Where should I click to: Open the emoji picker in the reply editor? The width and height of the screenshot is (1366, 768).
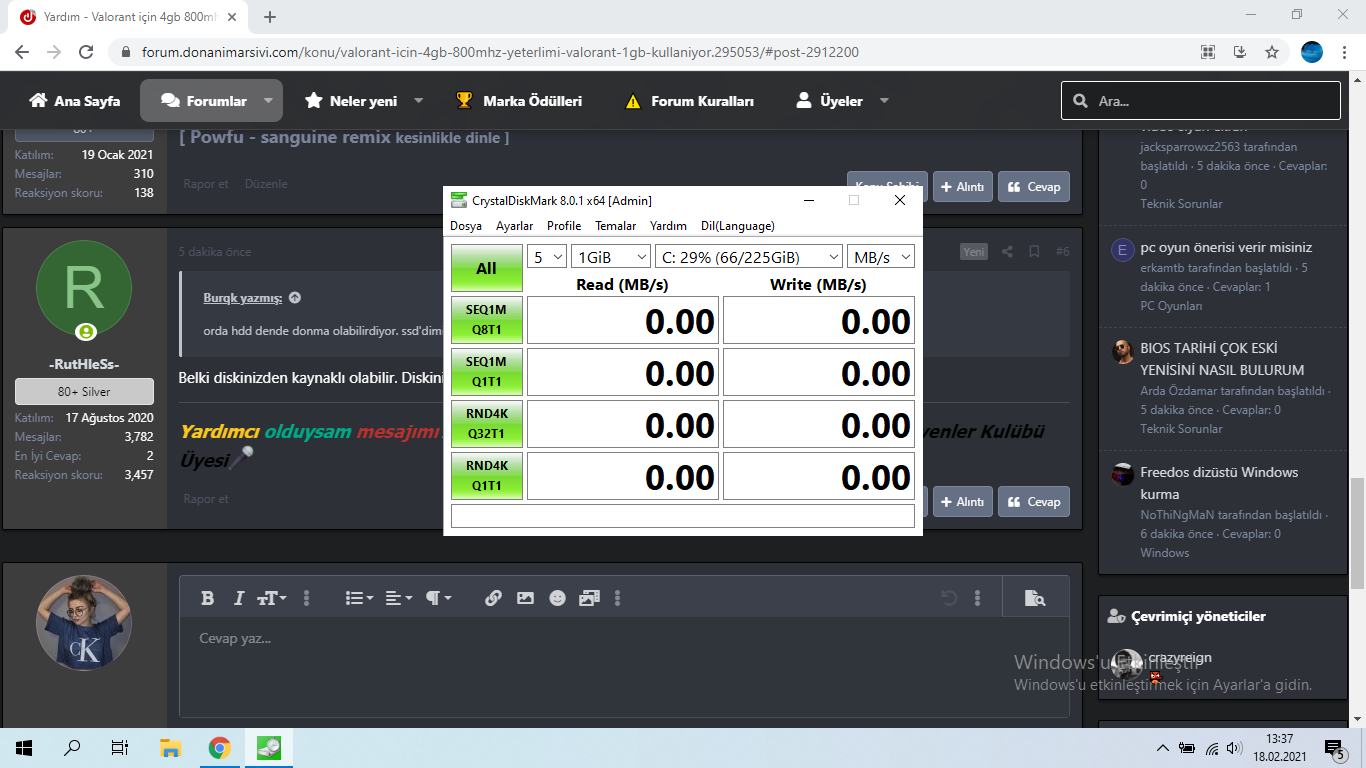557,598
